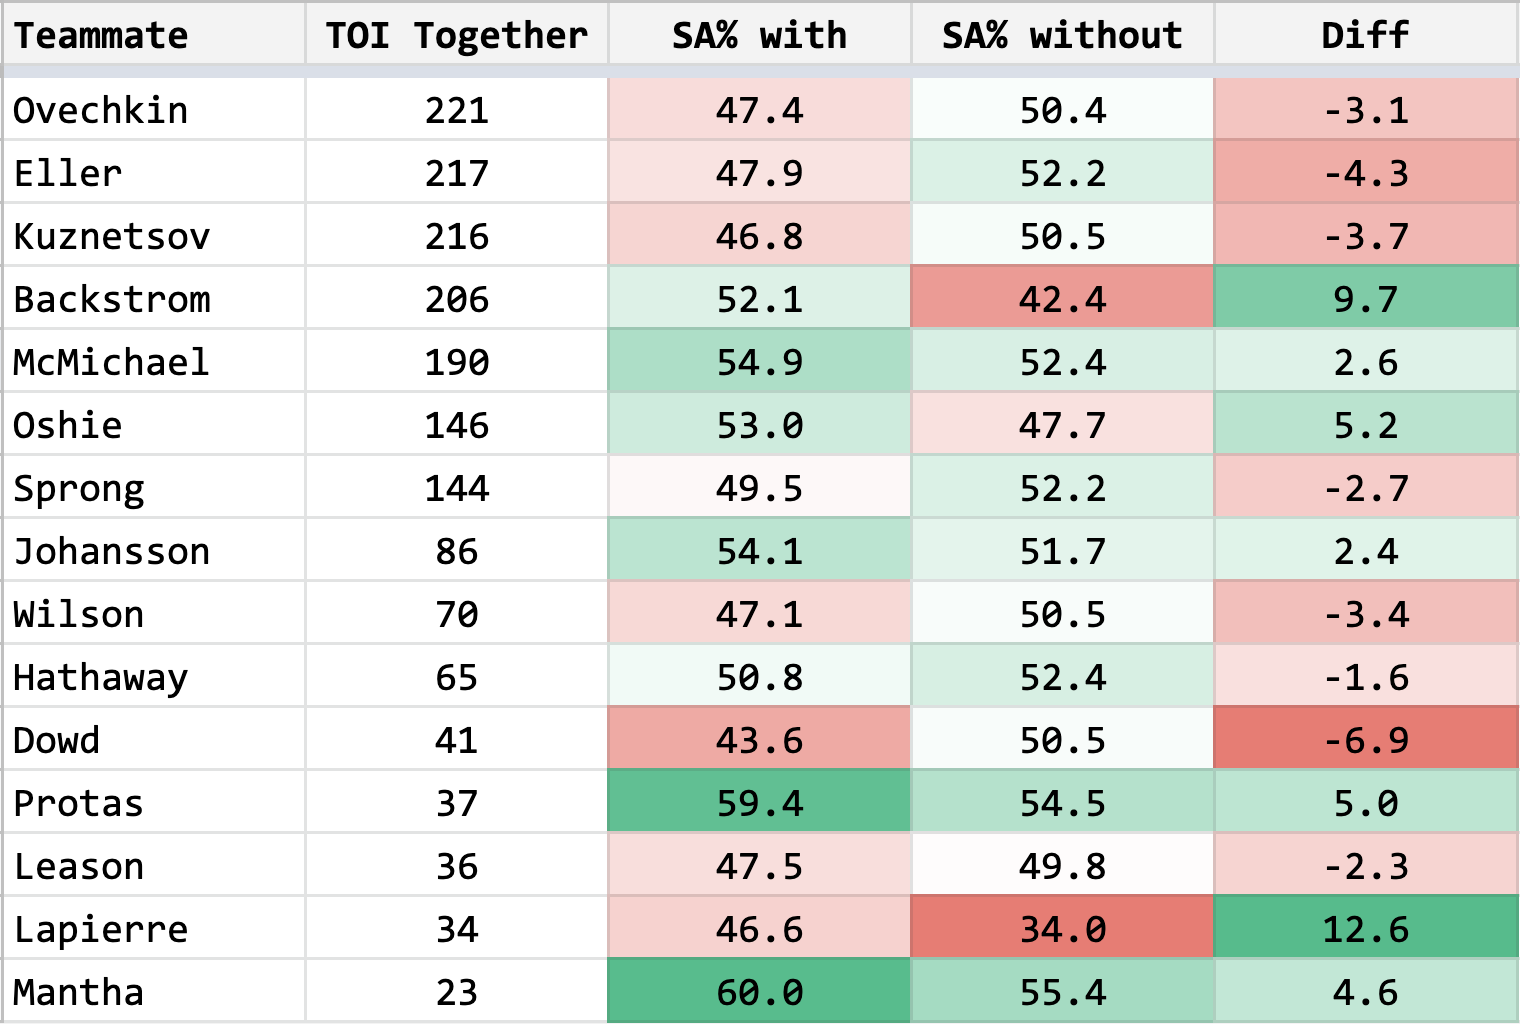Select Dowd's -6.9 Diff cell
Image resolution: width=1520 pixels, height=1024 pixels.
[x=1365, y=740]
